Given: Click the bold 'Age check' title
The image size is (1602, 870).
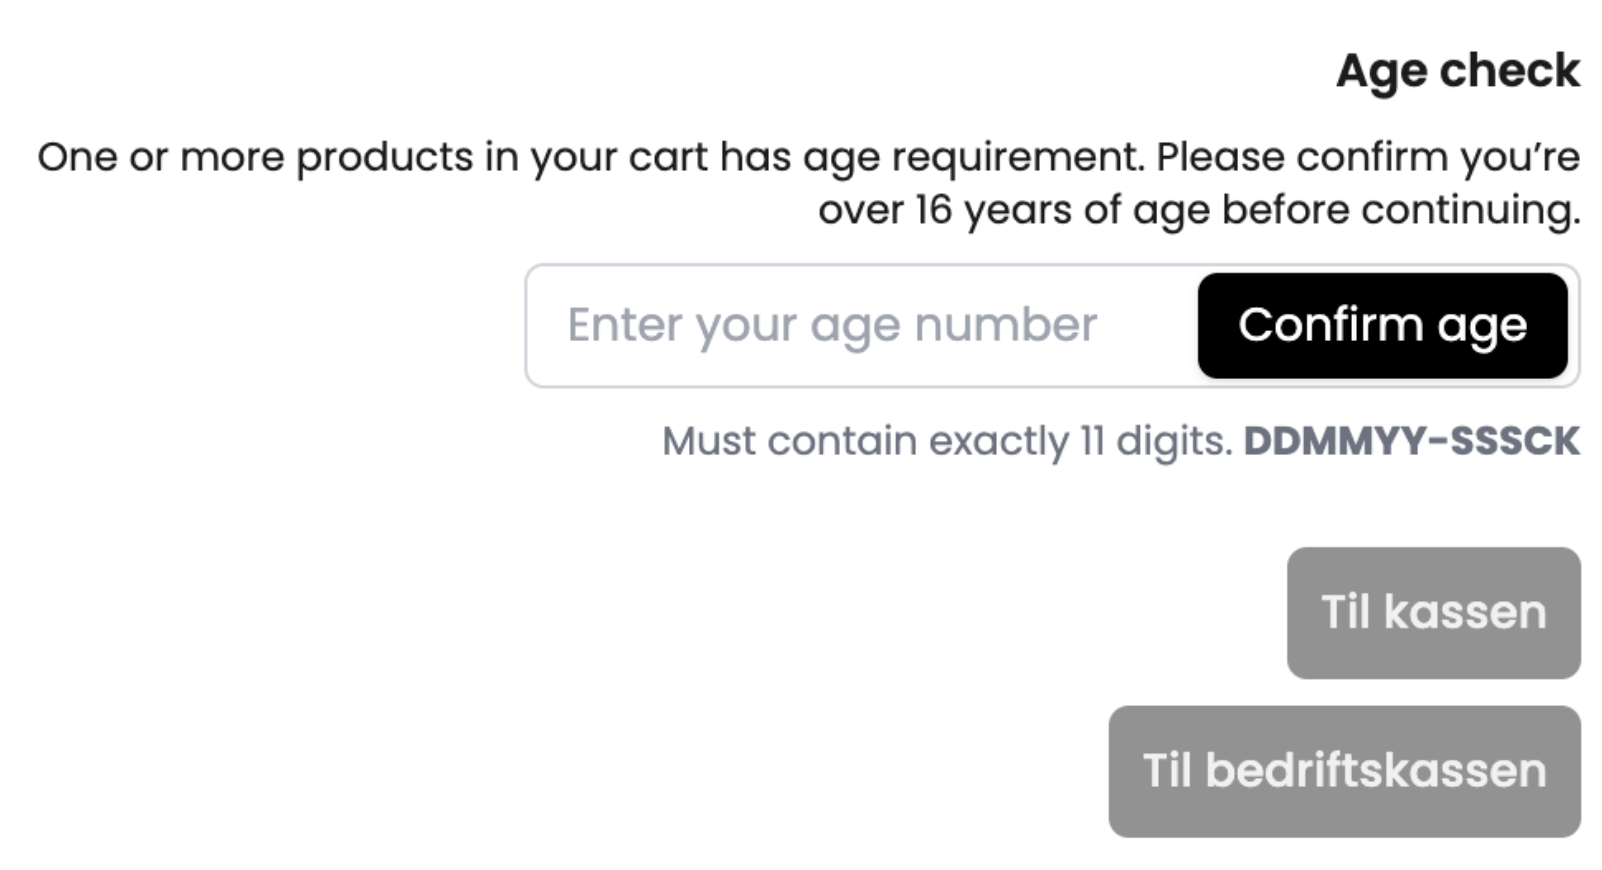Looking at the screenshot, I should point(1457,71).
